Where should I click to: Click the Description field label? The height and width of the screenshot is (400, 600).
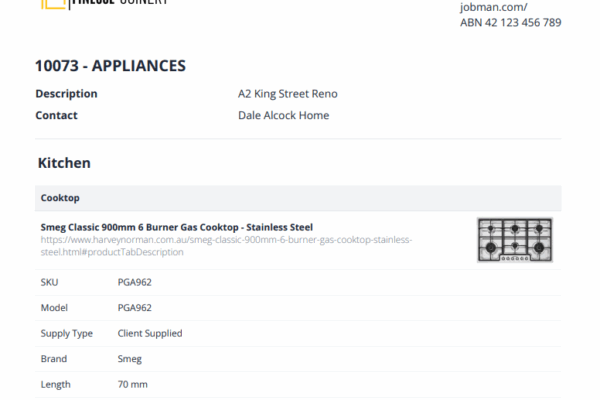point(66,94)
